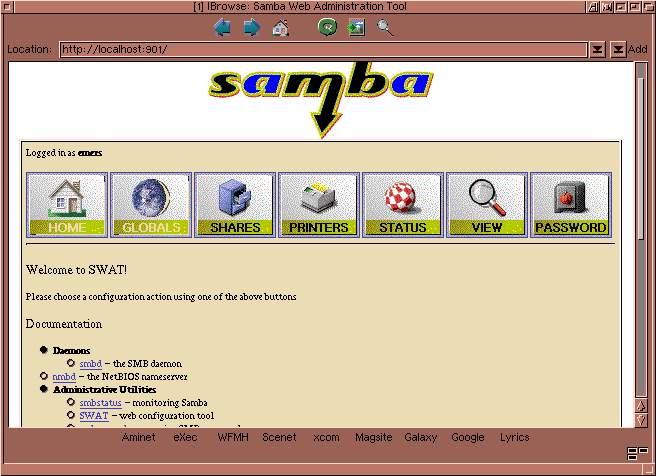Open the VIEW config icon
The width and height of the screenshot is (656, 476).
(487, 205)
